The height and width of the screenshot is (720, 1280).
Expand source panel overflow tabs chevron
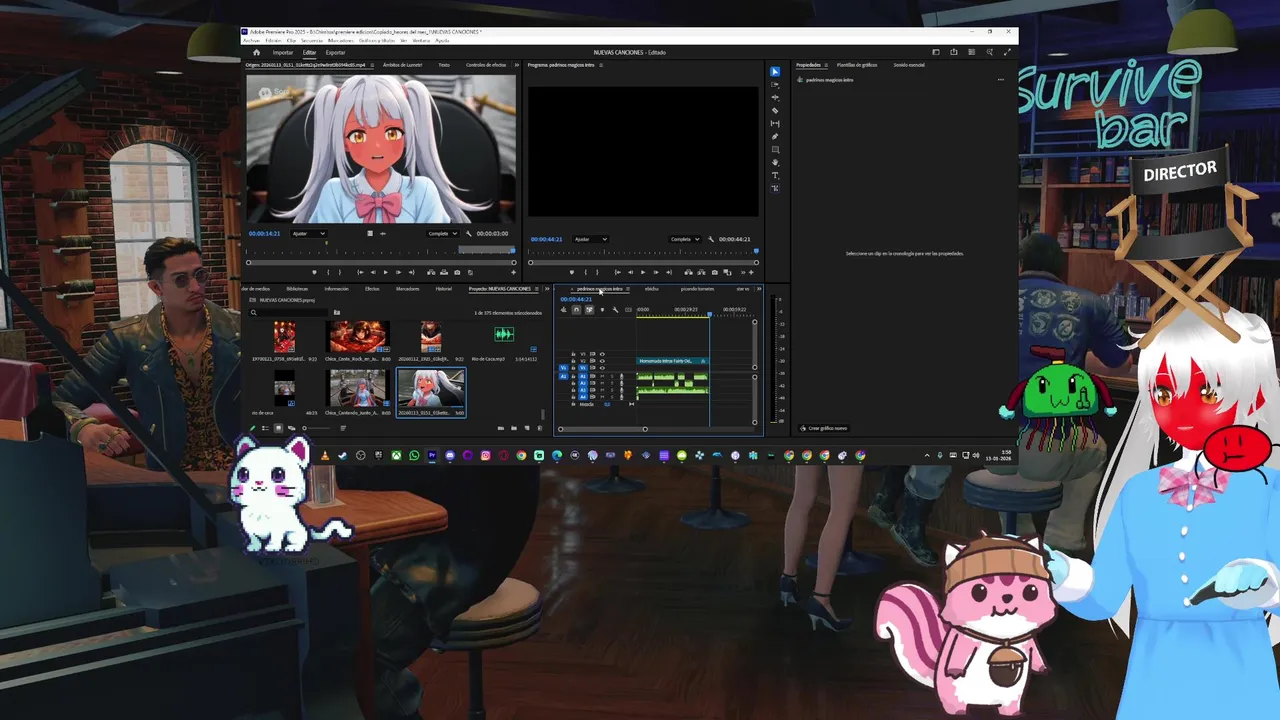(517, 65)
